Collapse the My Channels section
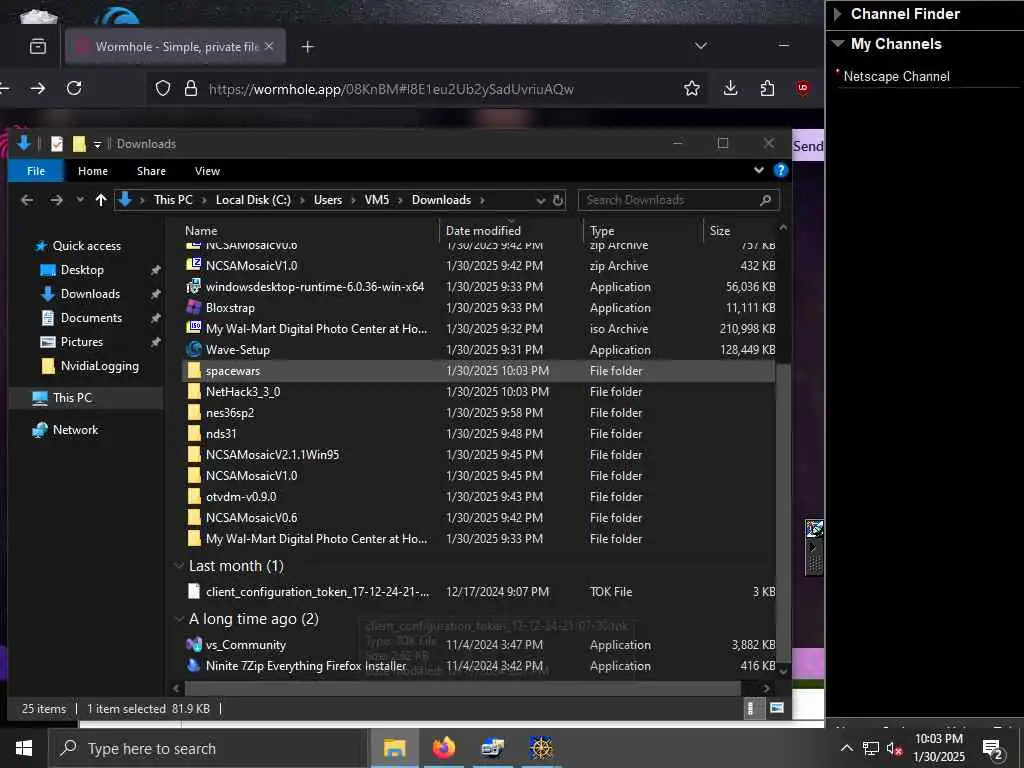This screenshot has width=1024, height=768. pos(838,44)
